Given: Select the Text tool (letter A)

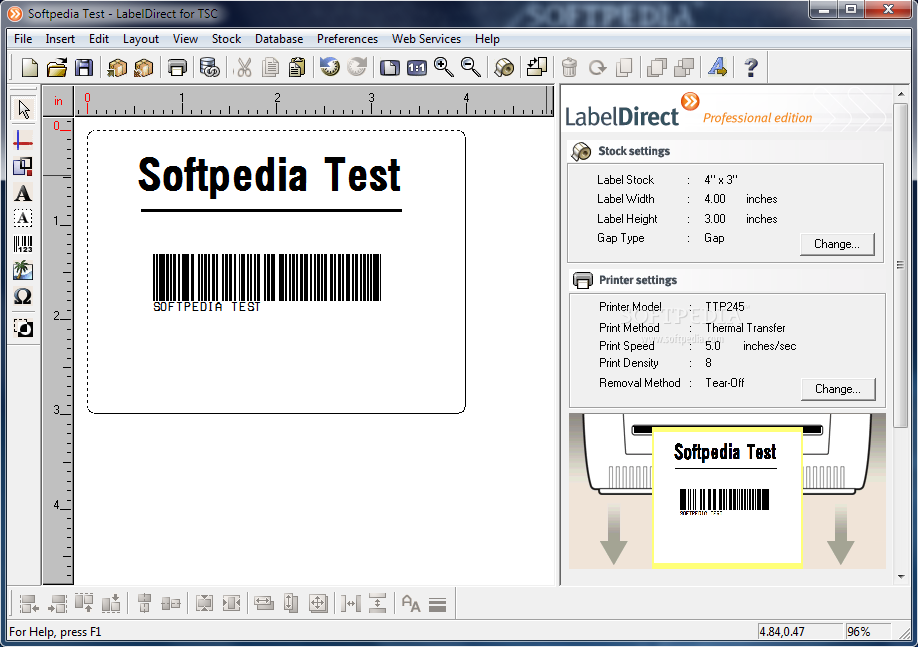Looking at the screenshot, I should point(23,193).
